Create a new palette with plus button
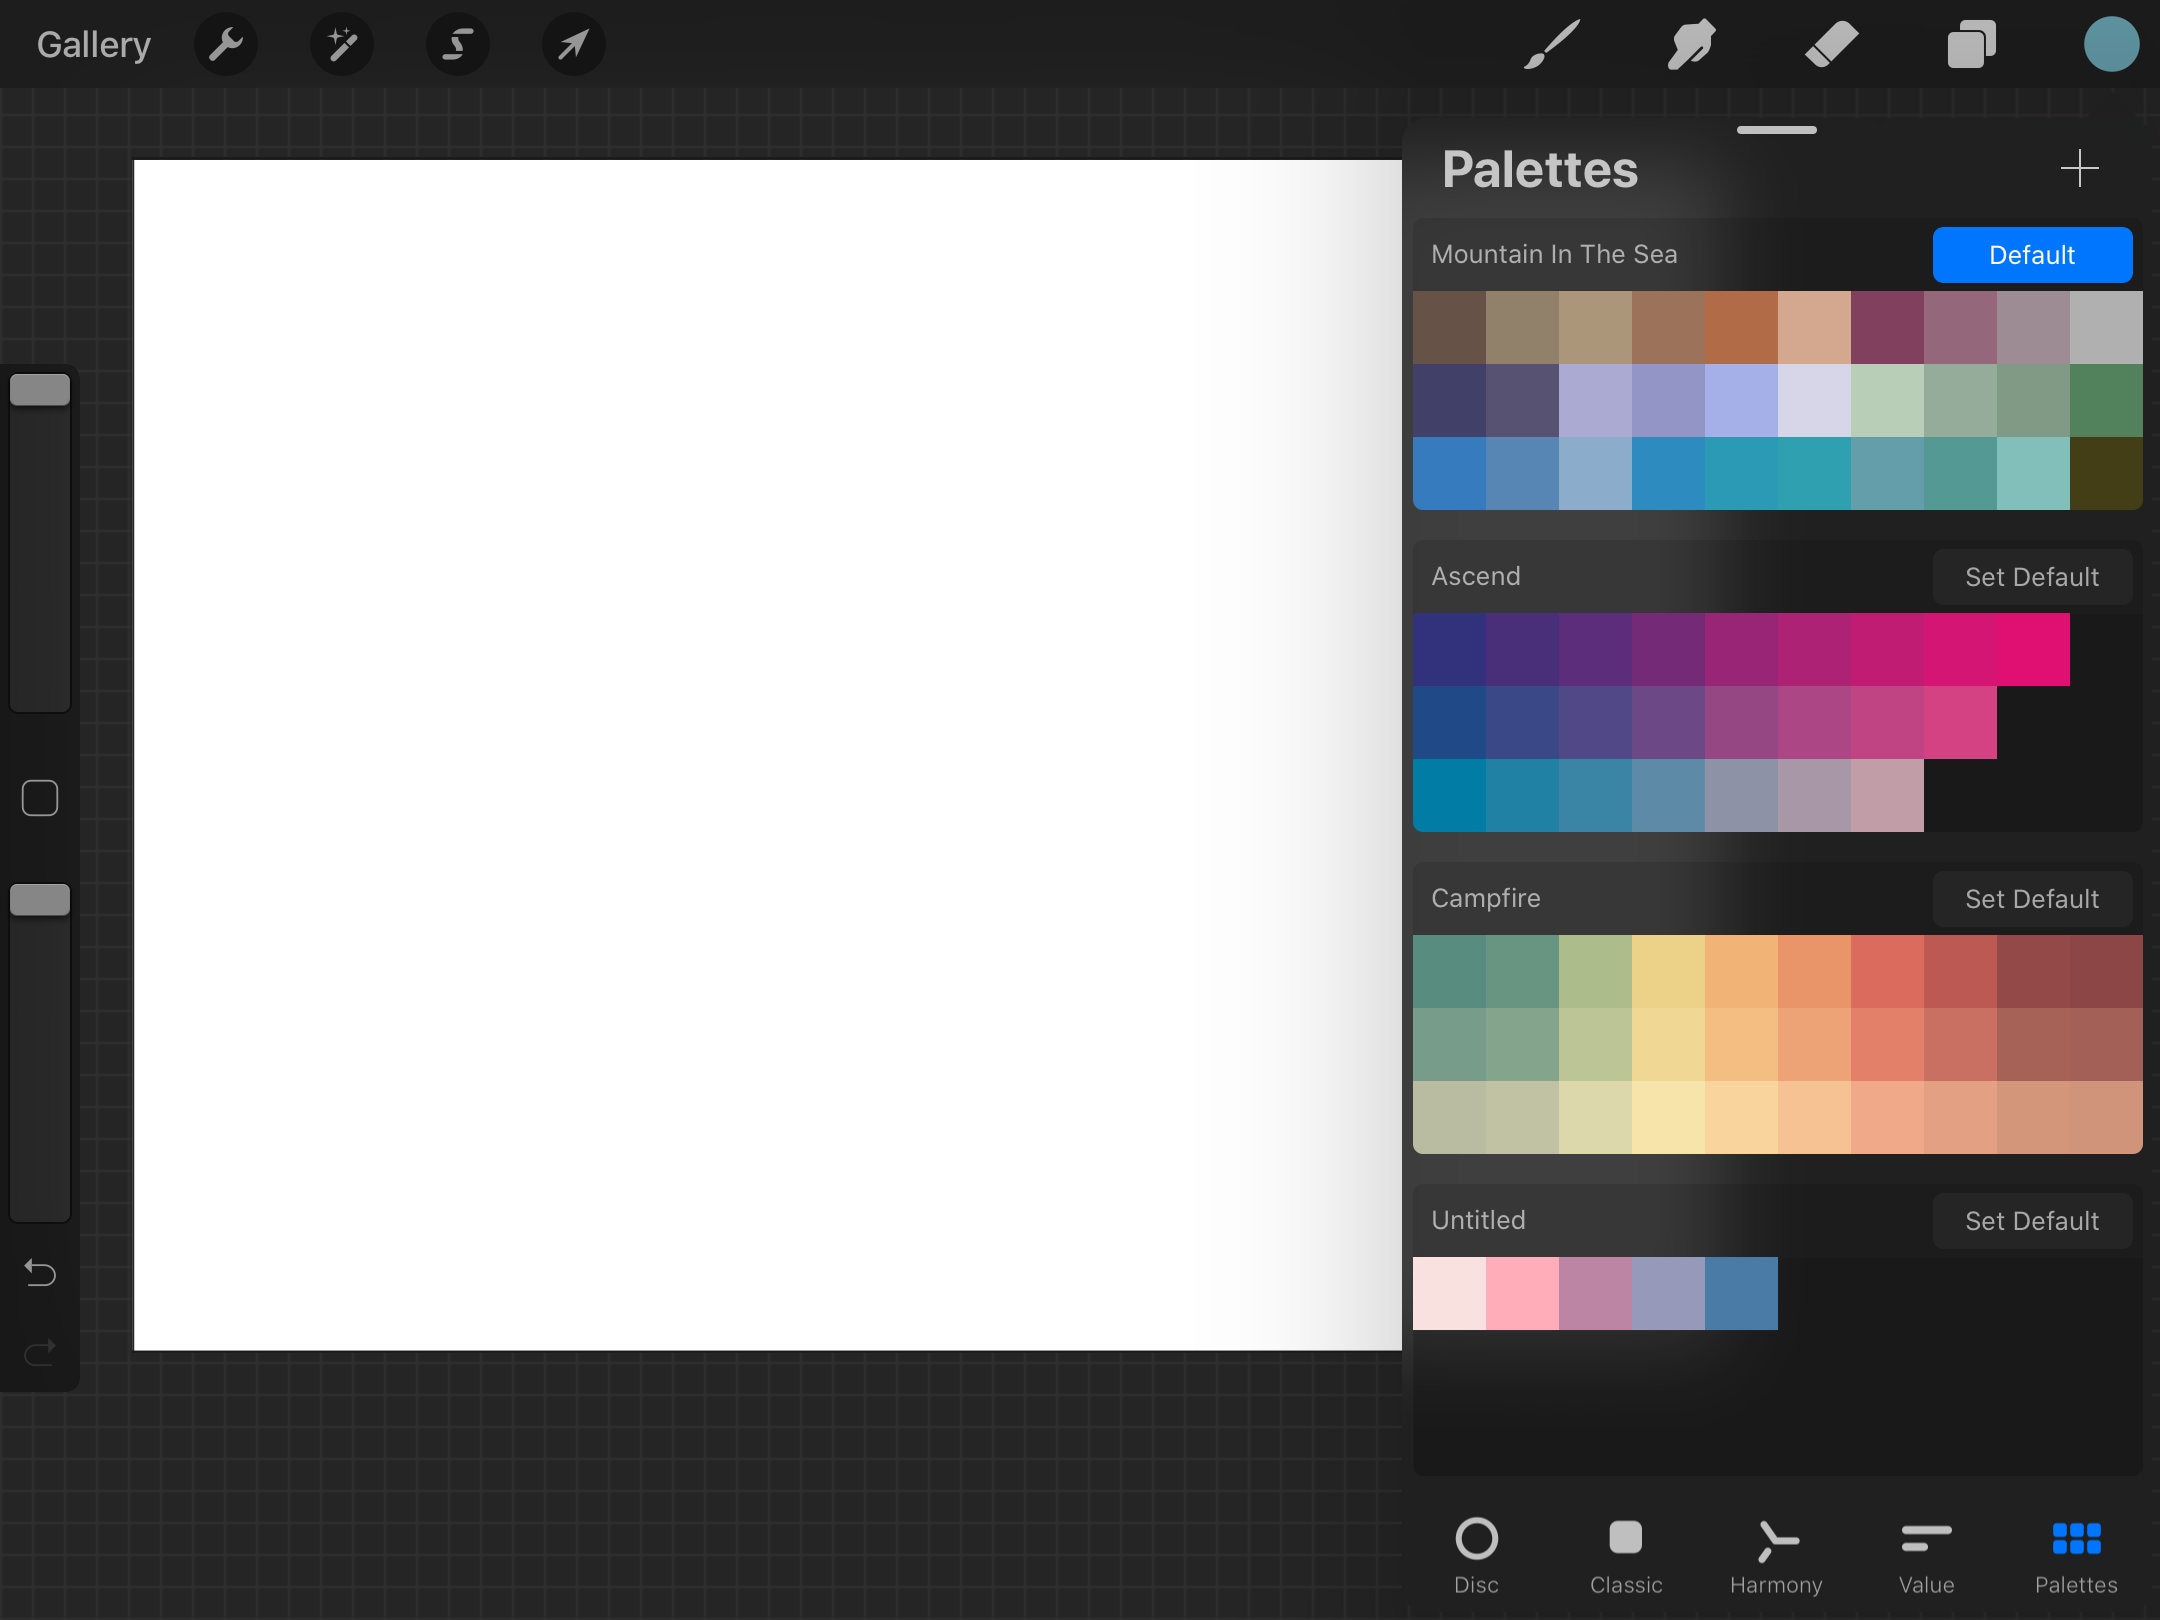This screenshot has height=1620, width=2160. [2078, 168]
